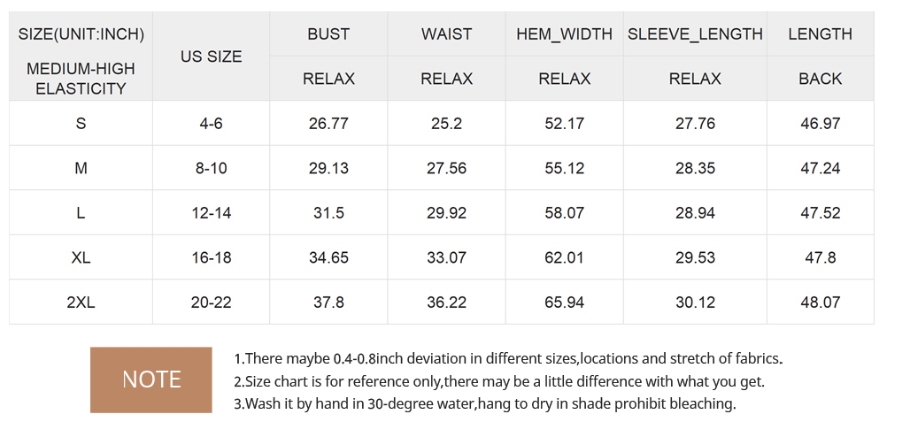Click the 20-22 US size cell

(211, 302)
